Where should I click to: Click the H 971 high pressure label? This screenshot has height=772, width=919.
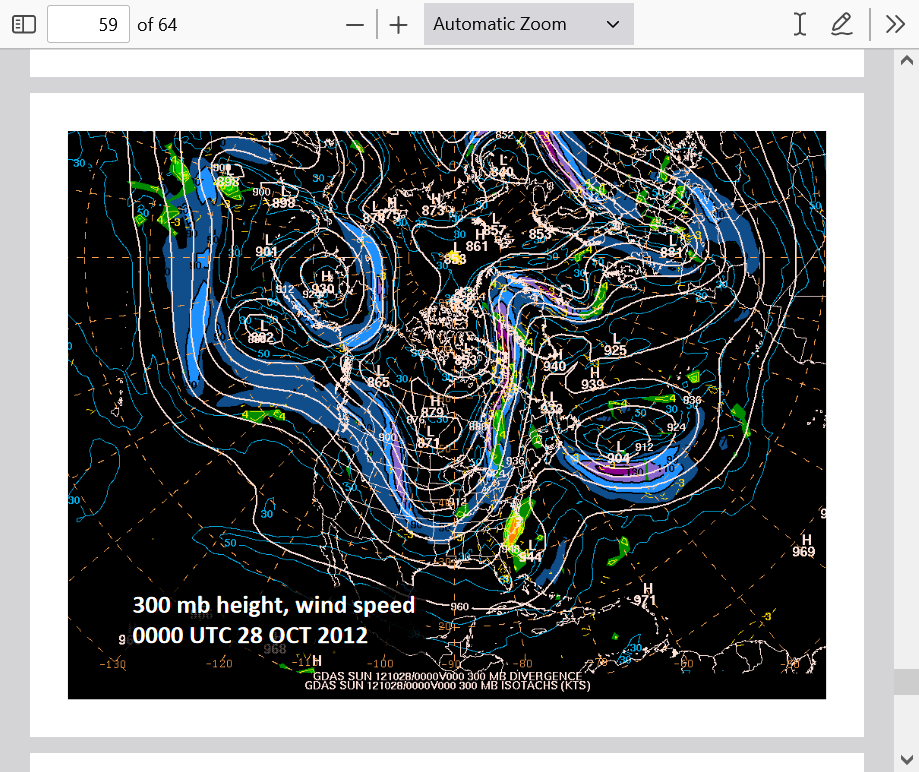coord(645,594)
